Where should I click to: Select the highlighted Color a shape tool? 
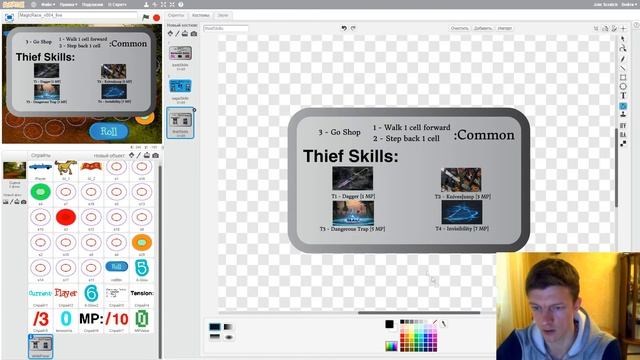click(623, 105)
